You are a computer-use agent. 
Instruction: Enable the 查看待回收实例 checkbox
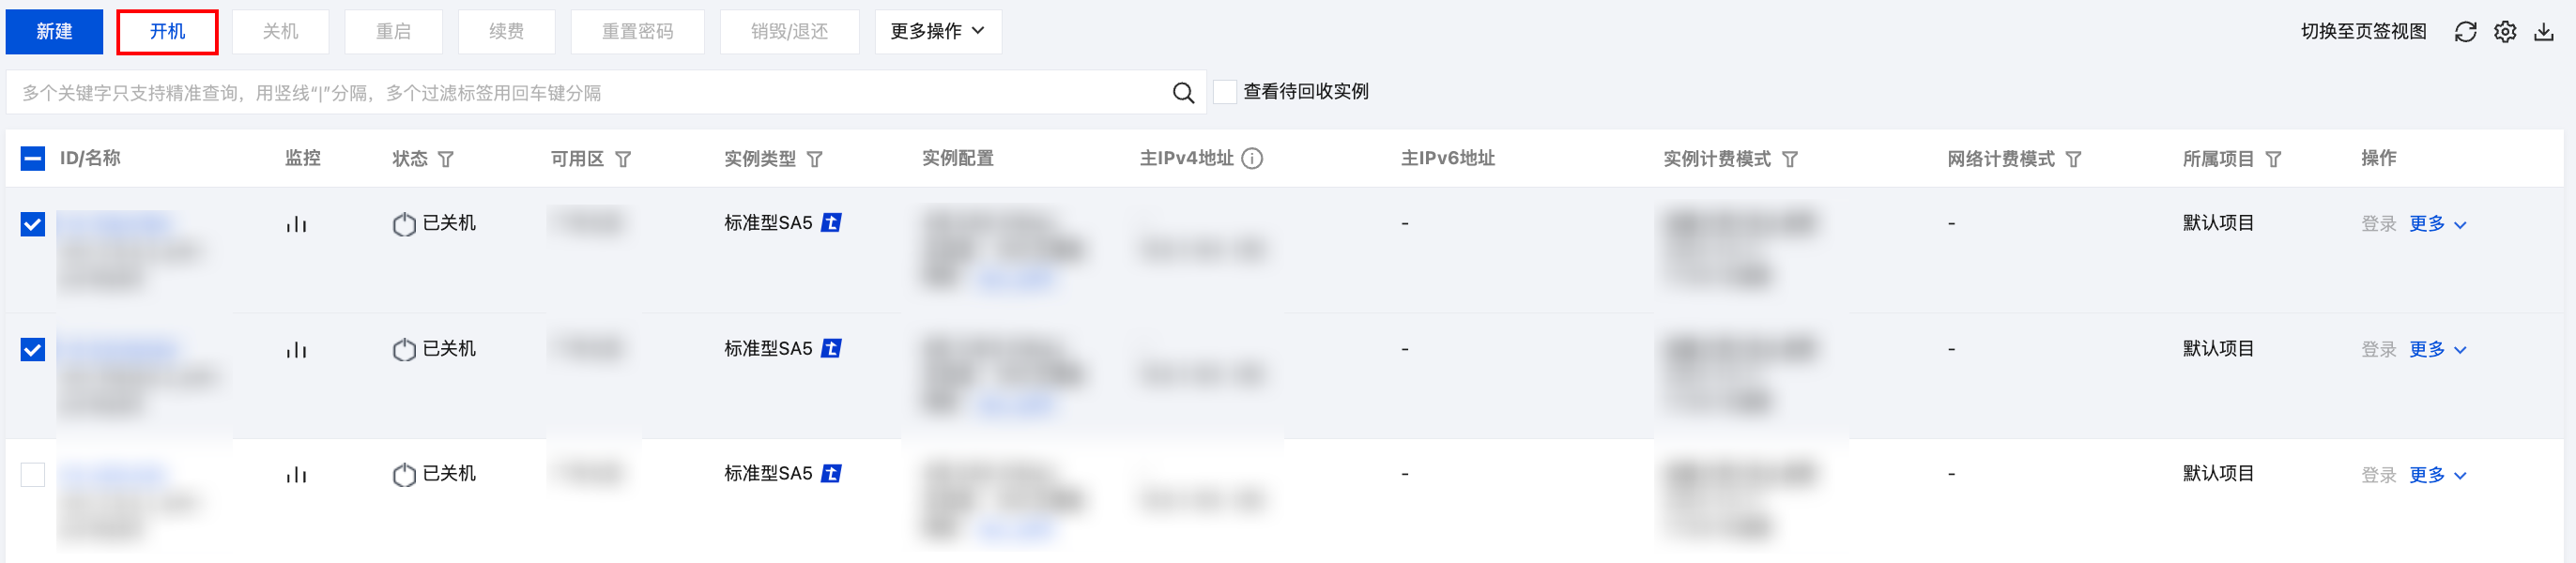tap(1225, 92)
